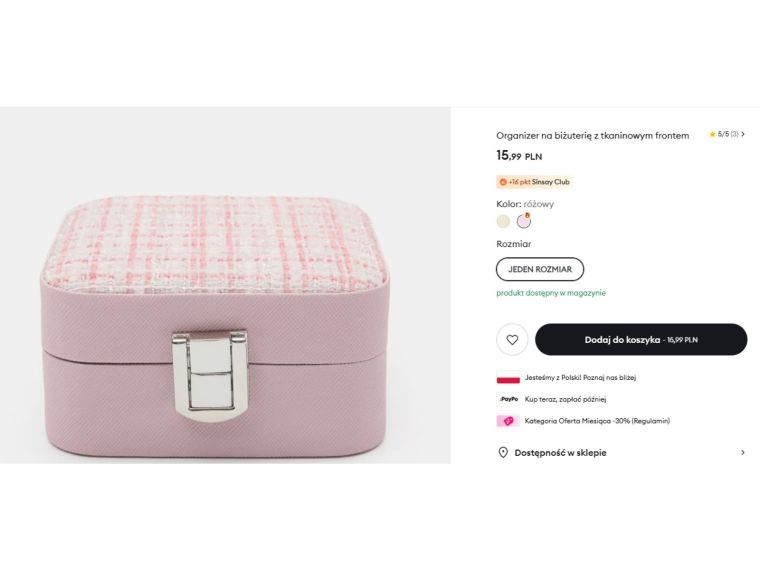Add product to favorites with heart icon

(x=512, y=340)
